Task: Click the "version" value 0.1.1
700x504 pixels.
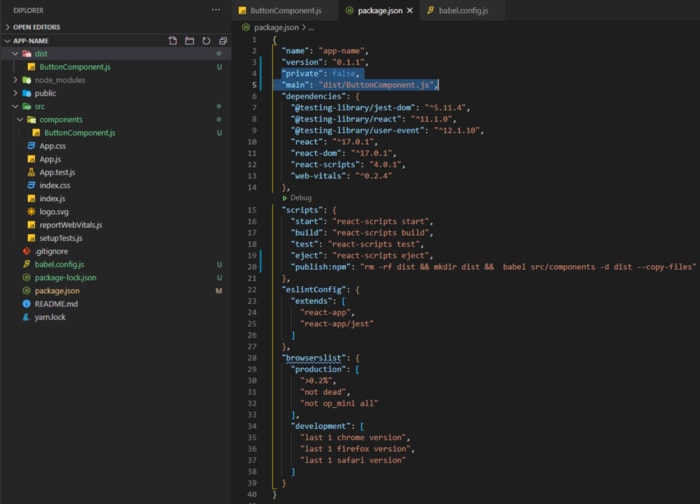Action: (x=350, y=62)
